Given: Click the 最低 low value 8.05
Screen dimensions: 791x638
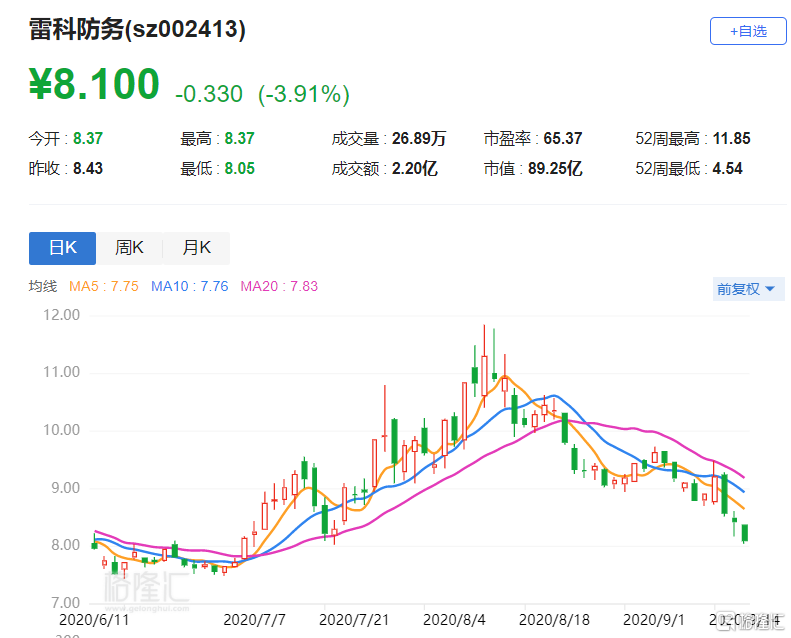Looking at the screenshot, I should [x=240, y=168].
